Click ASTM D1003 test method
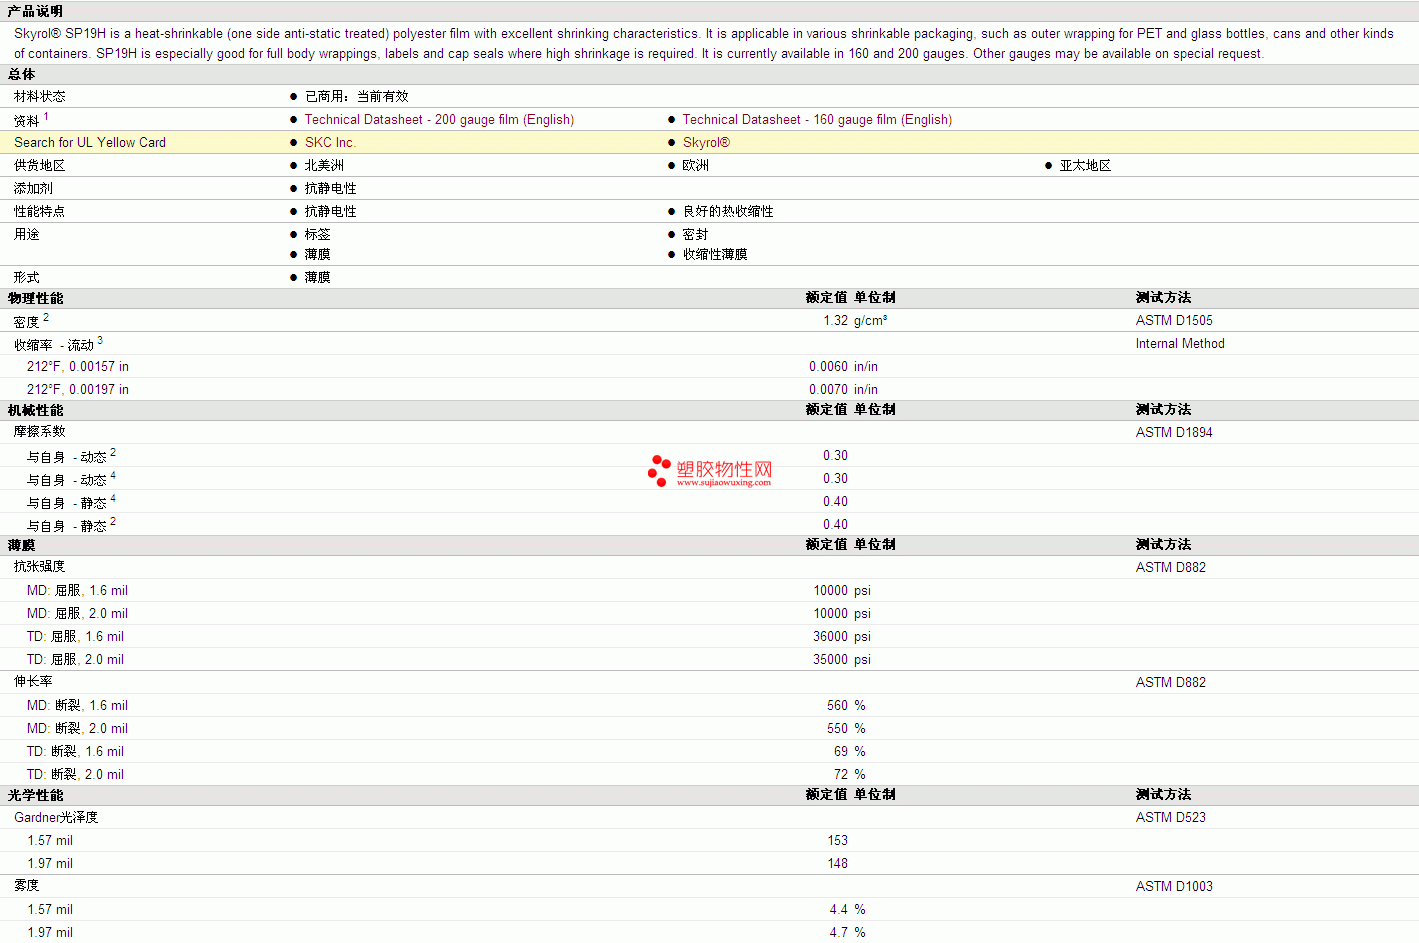 [1174, 887]
